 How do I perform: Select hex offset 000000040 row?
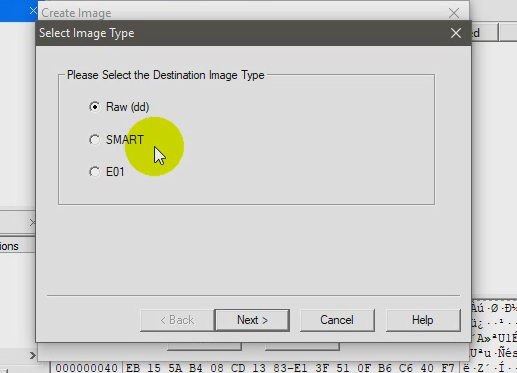87,368
